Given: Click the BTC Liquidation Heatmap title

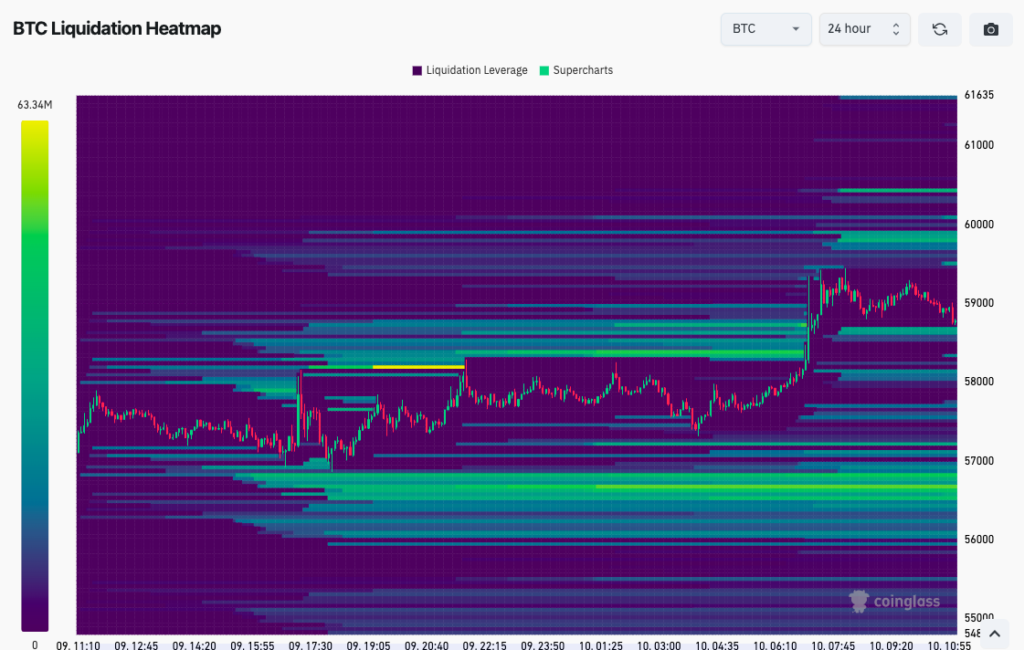Looking at the screenshot, I should pos(117,29).
